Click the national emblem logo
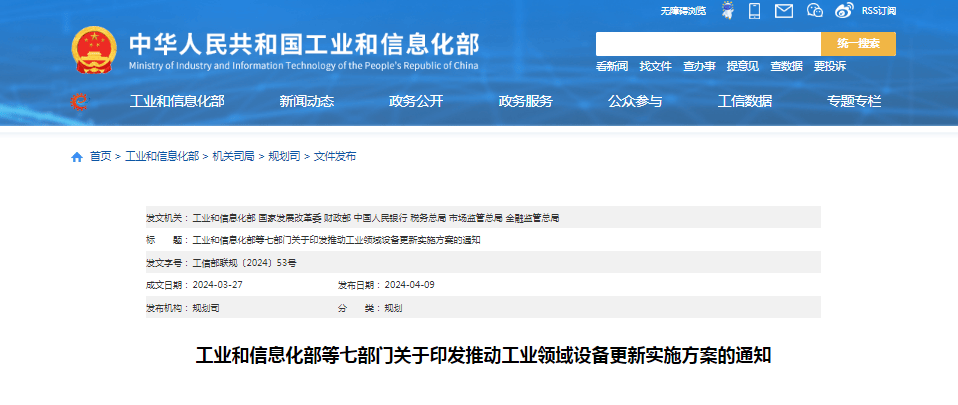The image size is (958, 405). pyautogui.click(x=93, y=49)
